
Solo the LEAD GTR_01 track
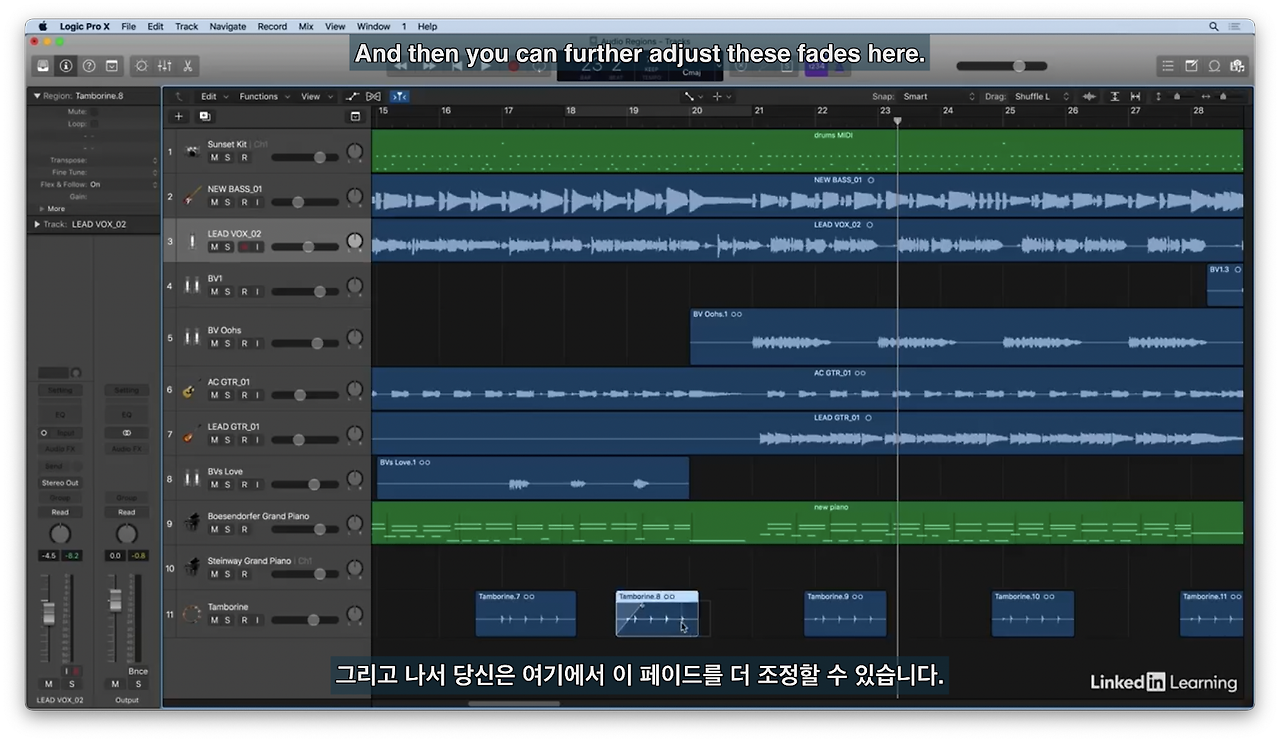[x=228, y=440]
